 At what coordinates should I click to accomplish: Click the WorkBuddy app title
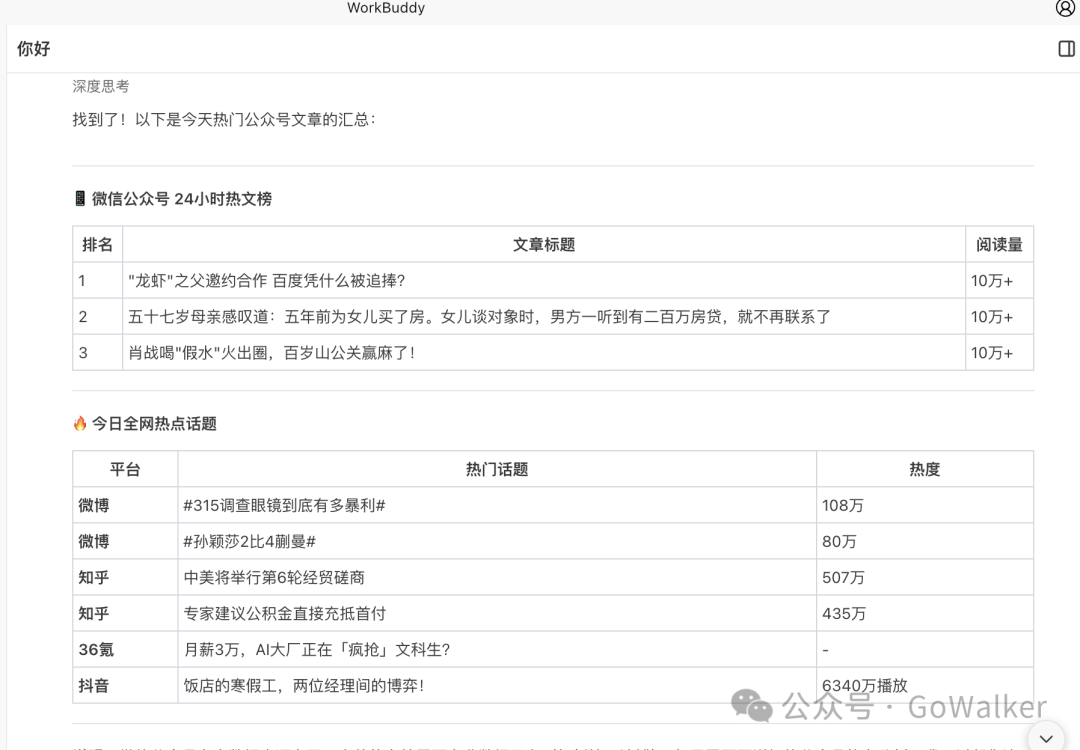tap(386, 8)
